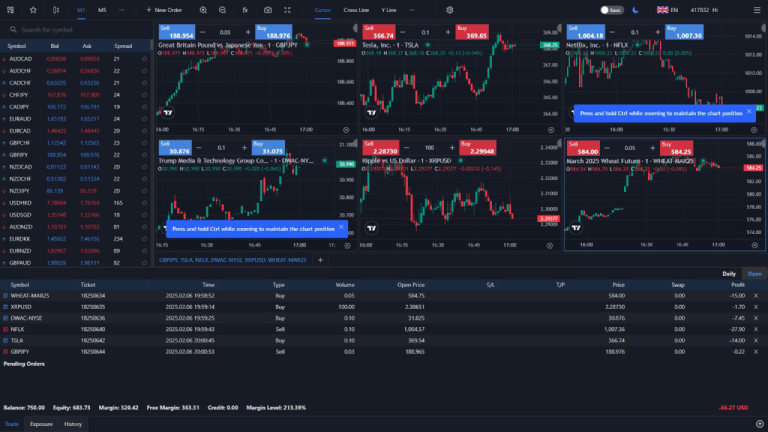
Task: Click the add panel icon at bottom right
Action: click(x=760, y=424)
